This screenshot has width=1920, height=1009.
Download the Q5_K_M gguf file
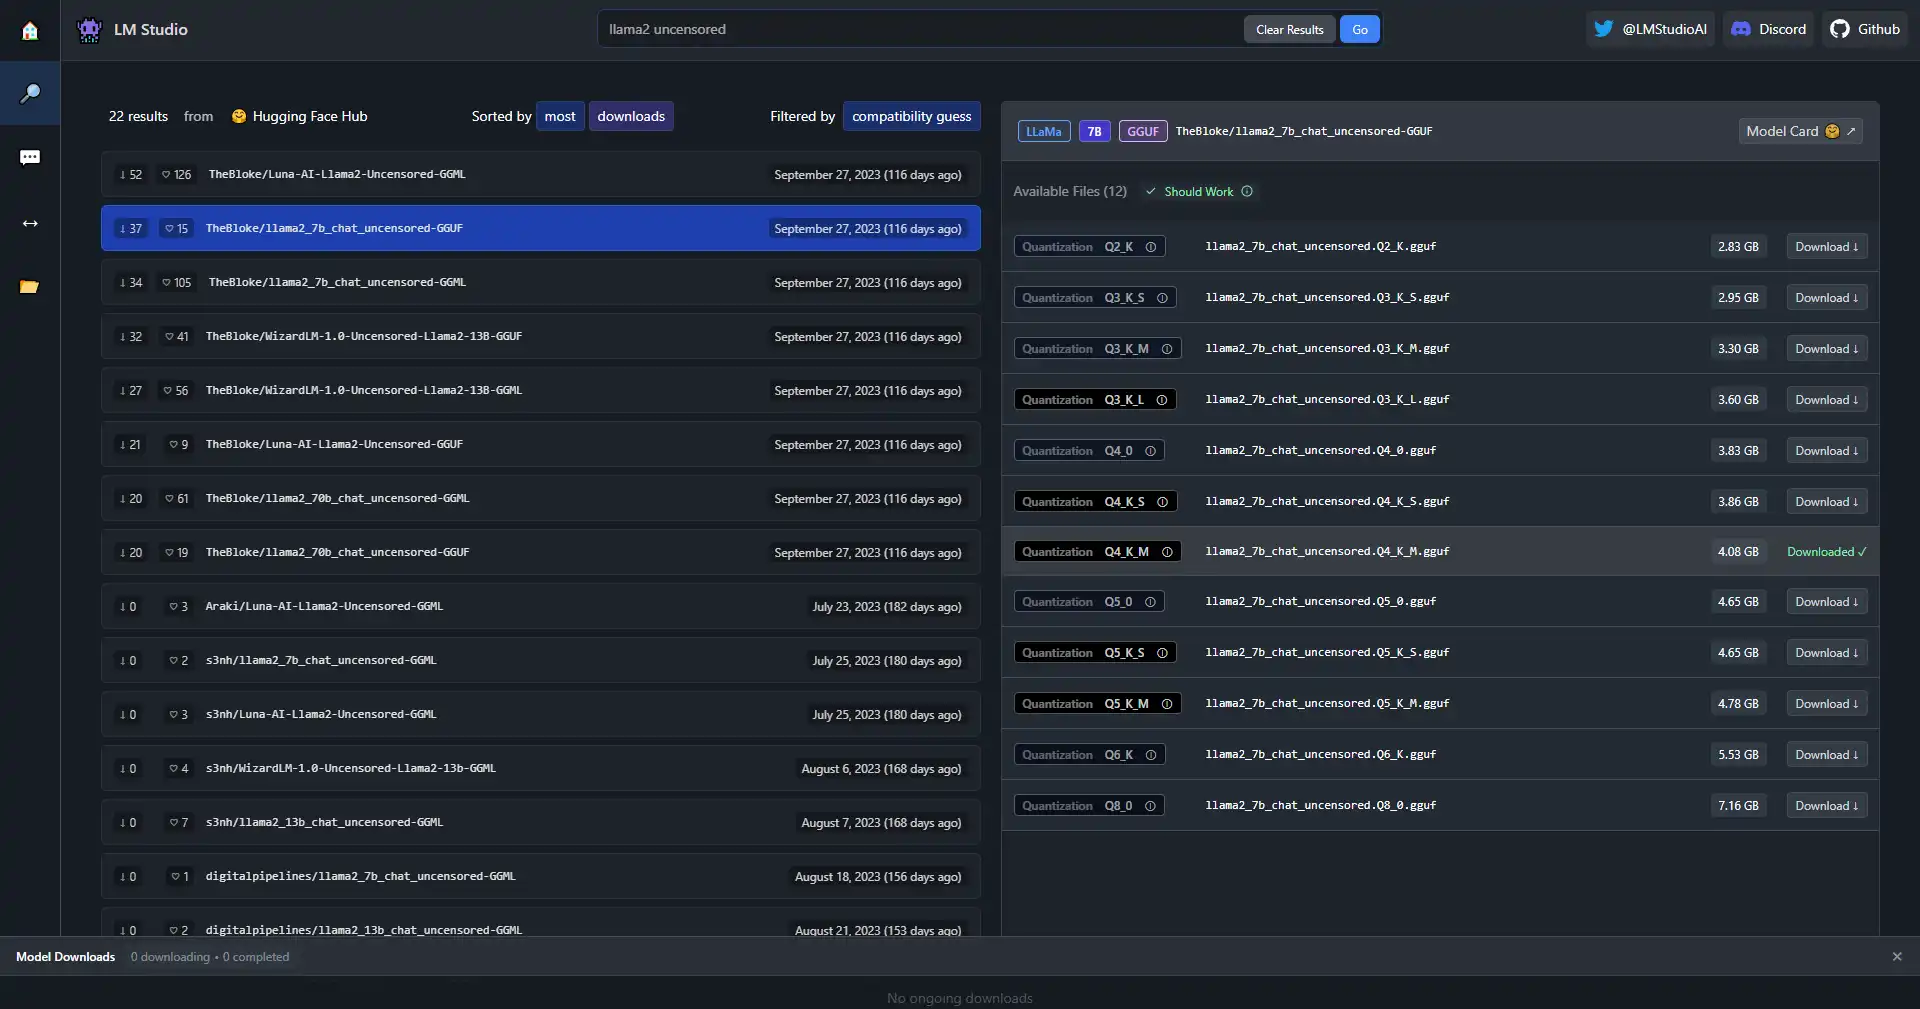click(x=1826, y=704)
